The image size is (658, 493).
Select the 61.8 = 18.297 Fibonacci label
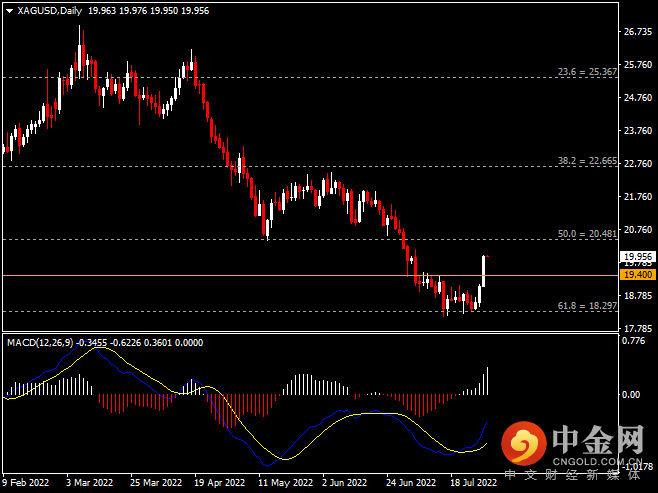587,306
